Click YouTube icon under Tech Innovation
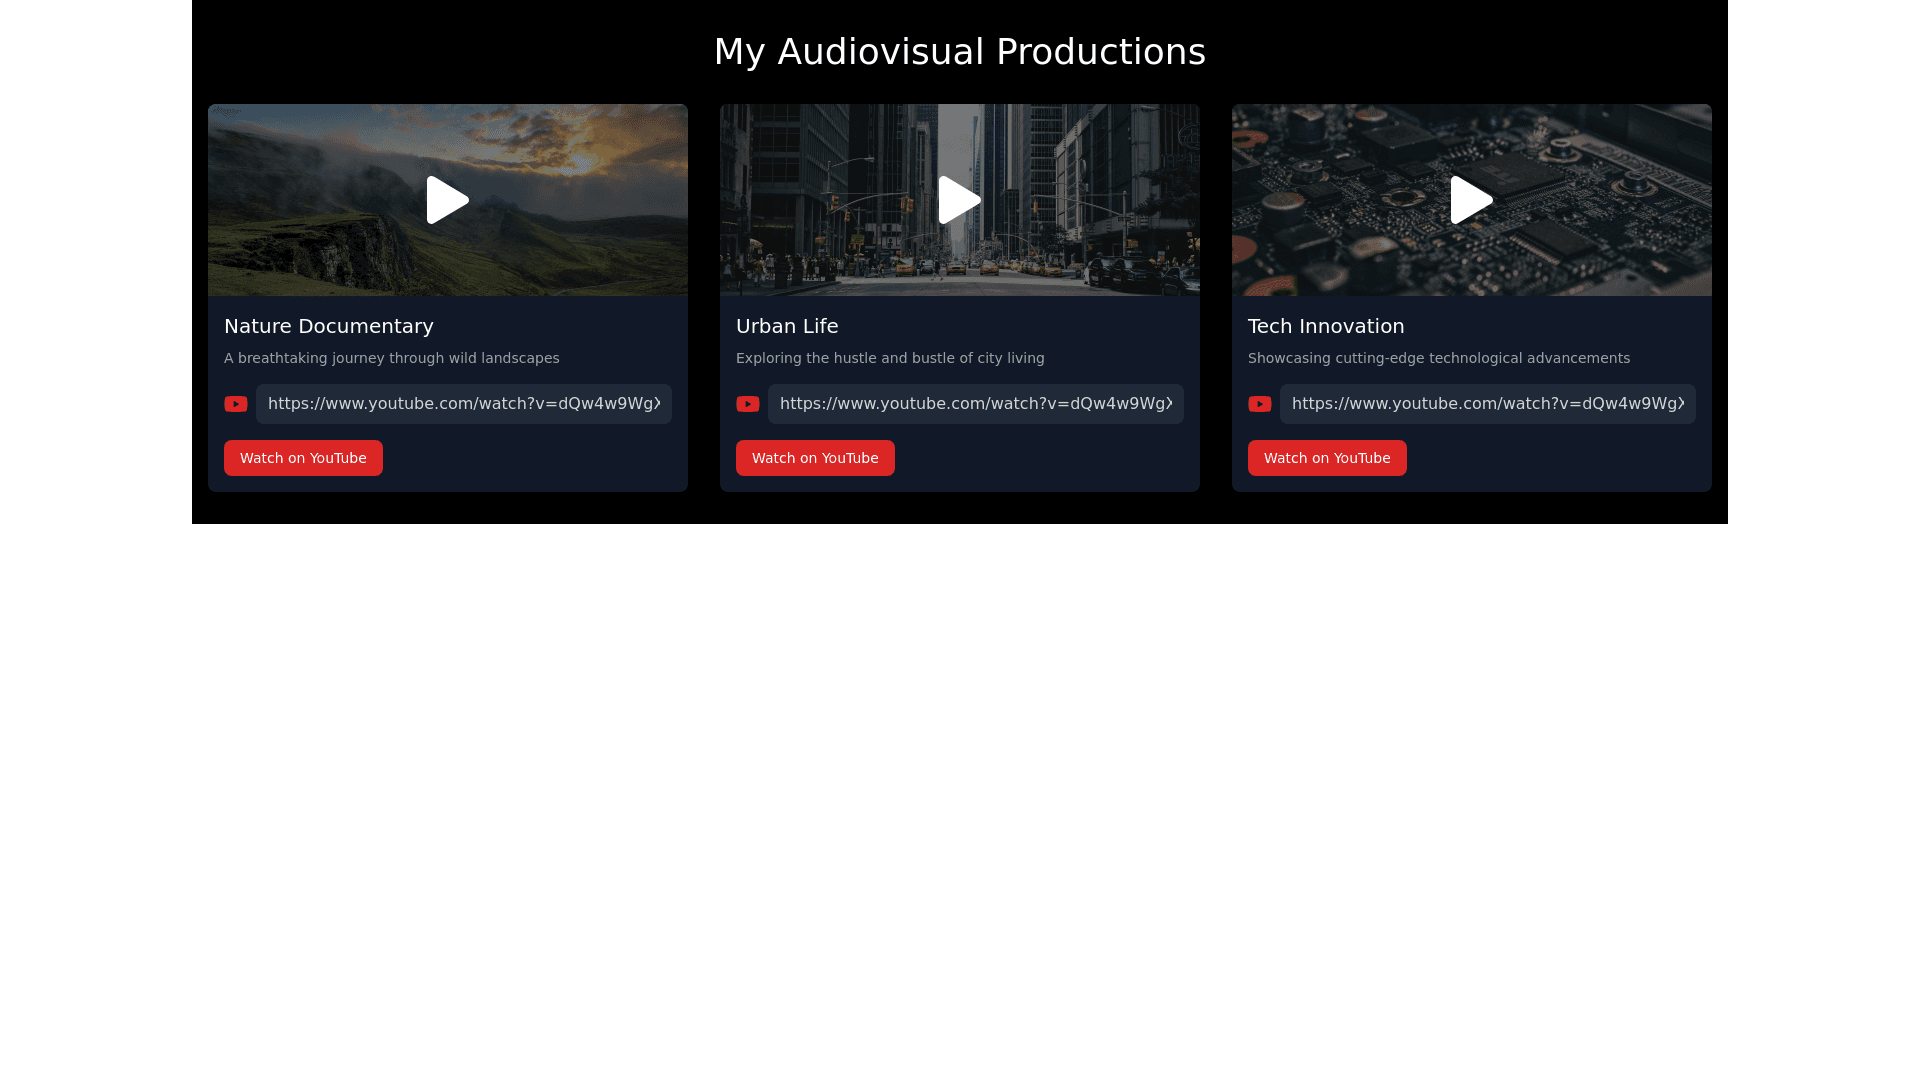This screenshot has height=1080, width=1920. [x=1260, y=404]
